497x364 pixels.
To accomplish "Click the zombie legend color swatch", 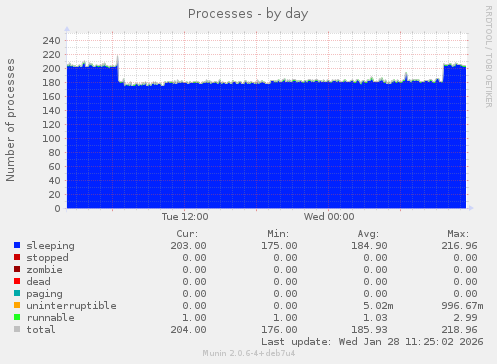I will [x=17, y=269].
